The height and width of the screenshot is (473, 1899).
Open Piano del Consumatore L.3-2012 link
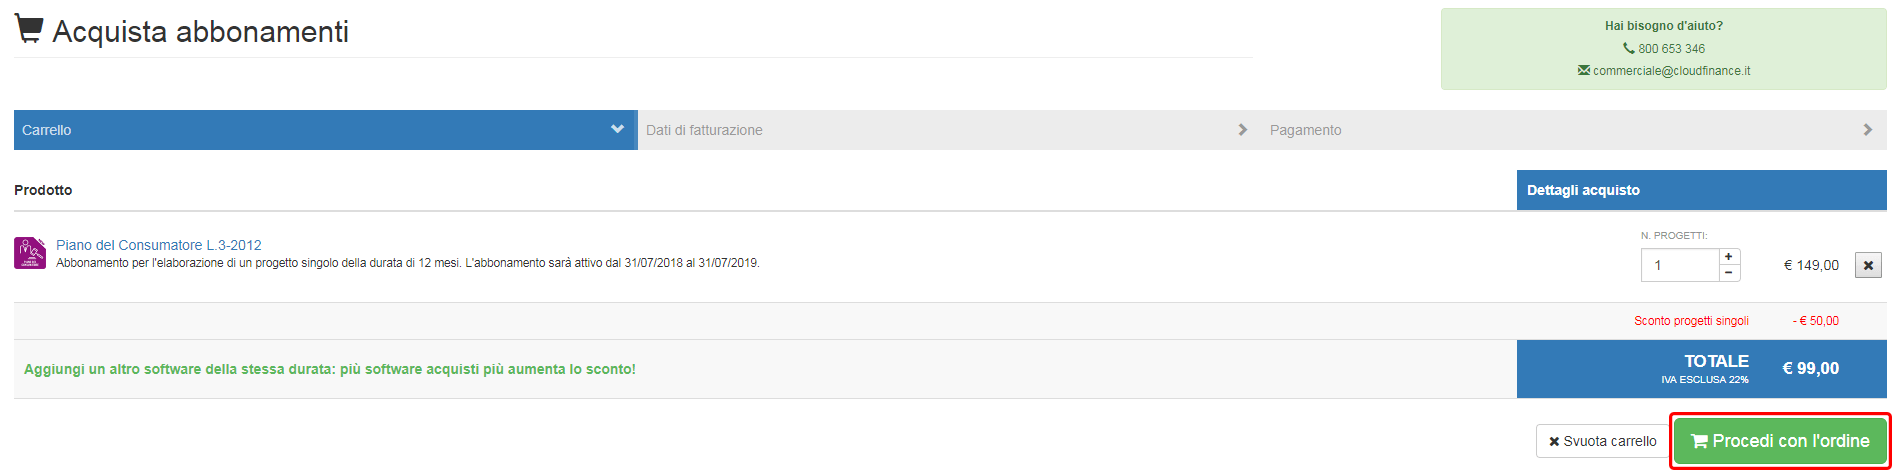click(159, 245)
